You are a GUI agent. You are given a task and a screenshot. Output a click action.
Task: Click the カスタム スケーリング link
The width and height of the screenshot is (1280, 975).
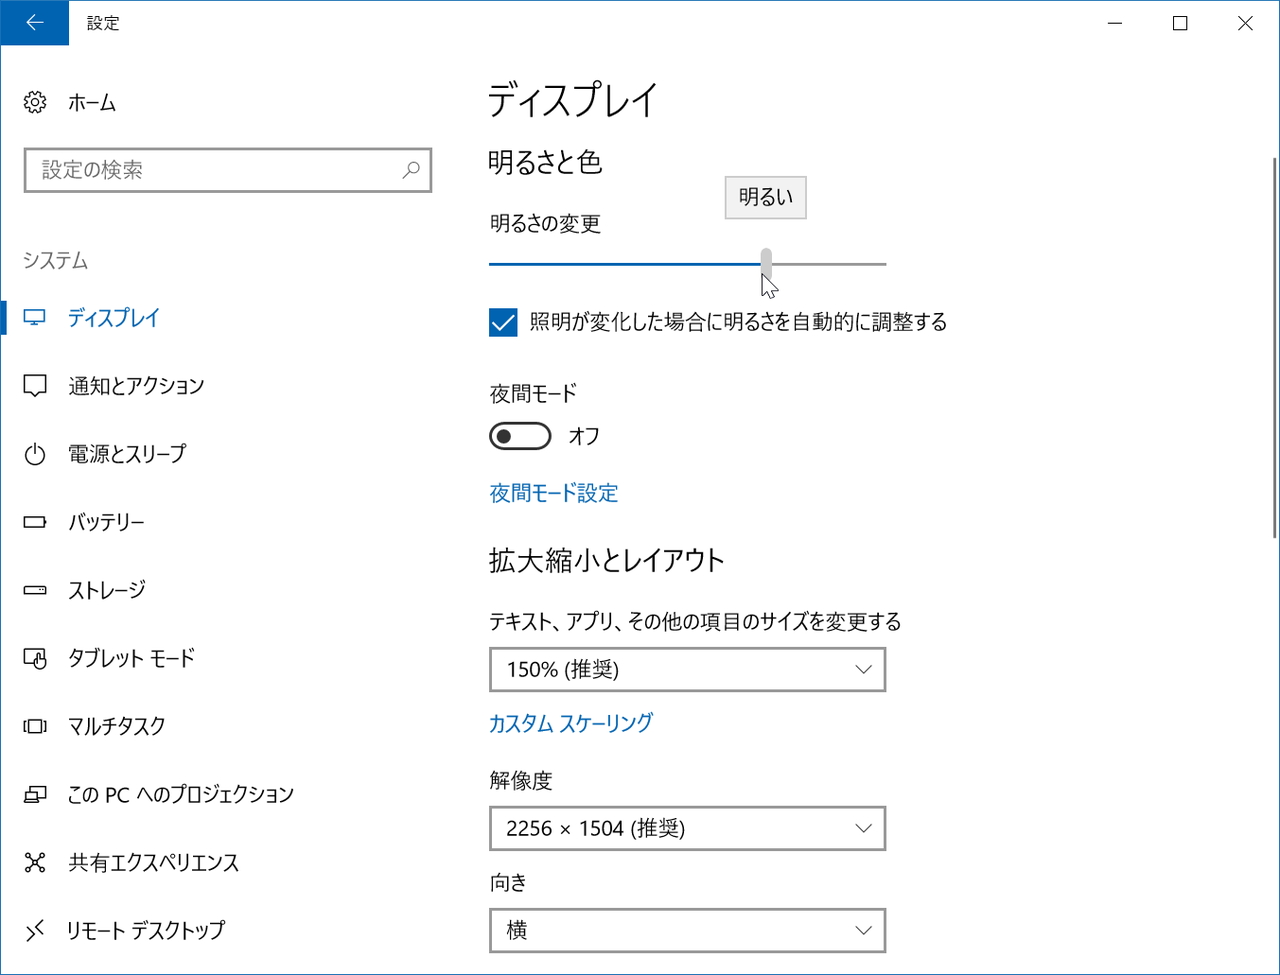tap(571, 722)
